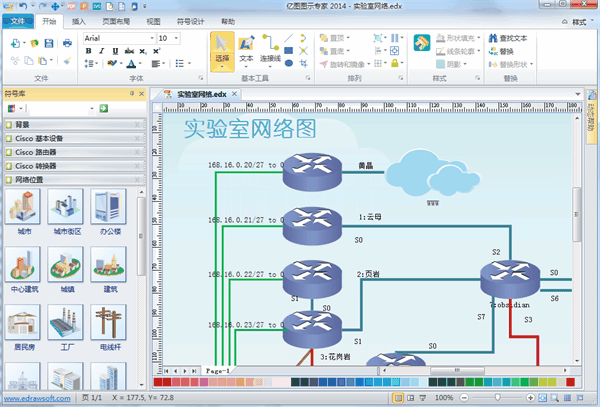The width and height of the screenshot is (600, 407).
Task: Pick the first red color swatch
Action: [x=158, y=382]
